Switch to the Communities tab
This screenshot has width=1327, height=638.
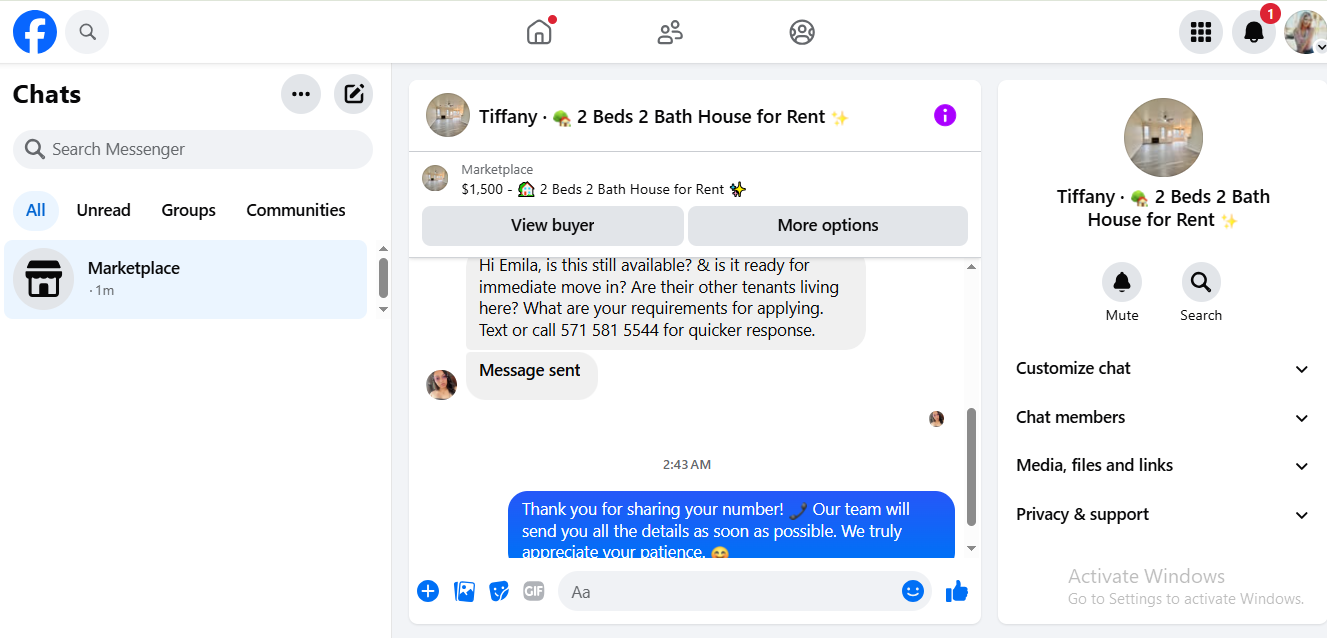(296, 210)
